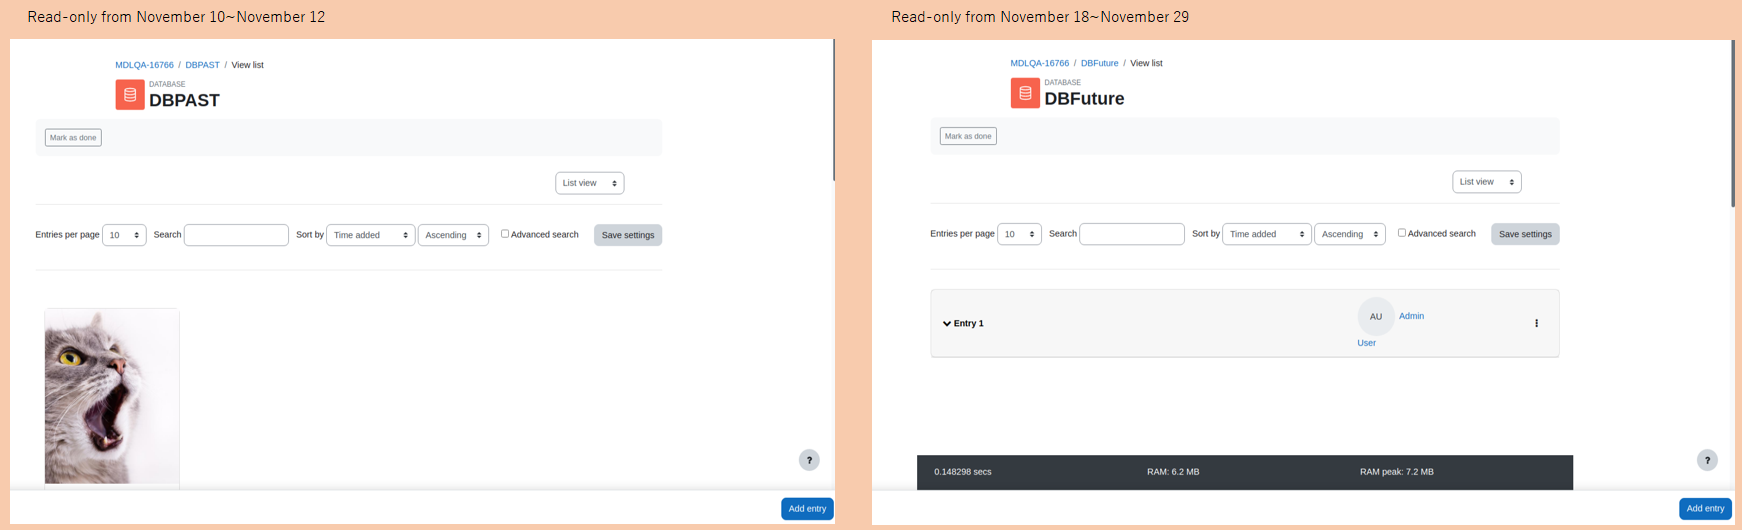Focus the Search field in DBFuture window
This screenshot has height=530, width=1742.
point(1132,234)
